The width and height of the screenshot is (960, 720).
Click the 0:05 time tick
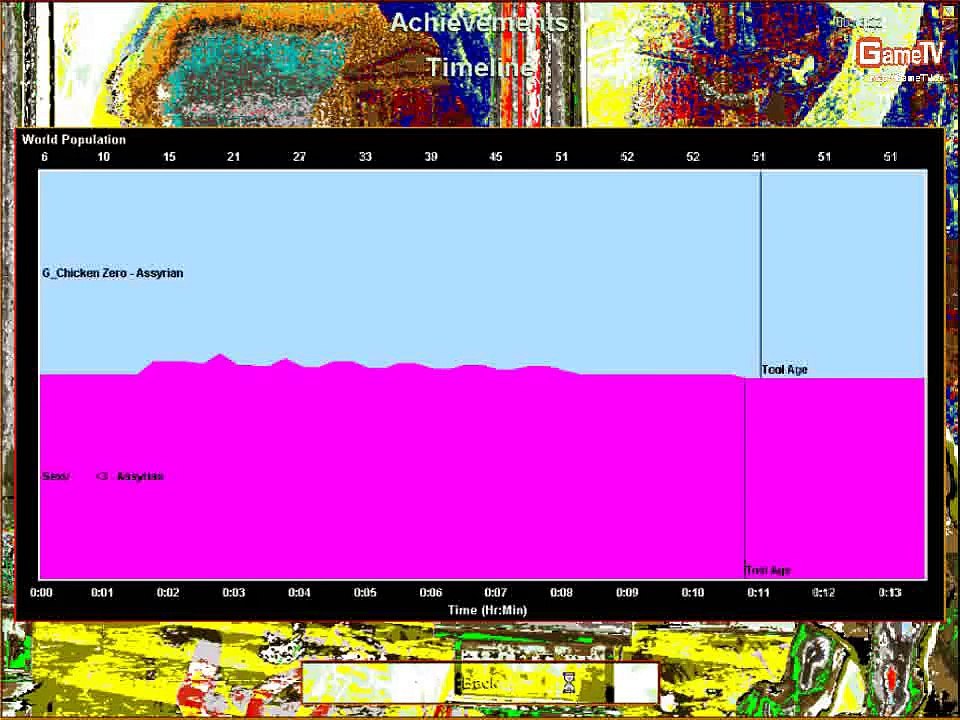click(365, 593)
